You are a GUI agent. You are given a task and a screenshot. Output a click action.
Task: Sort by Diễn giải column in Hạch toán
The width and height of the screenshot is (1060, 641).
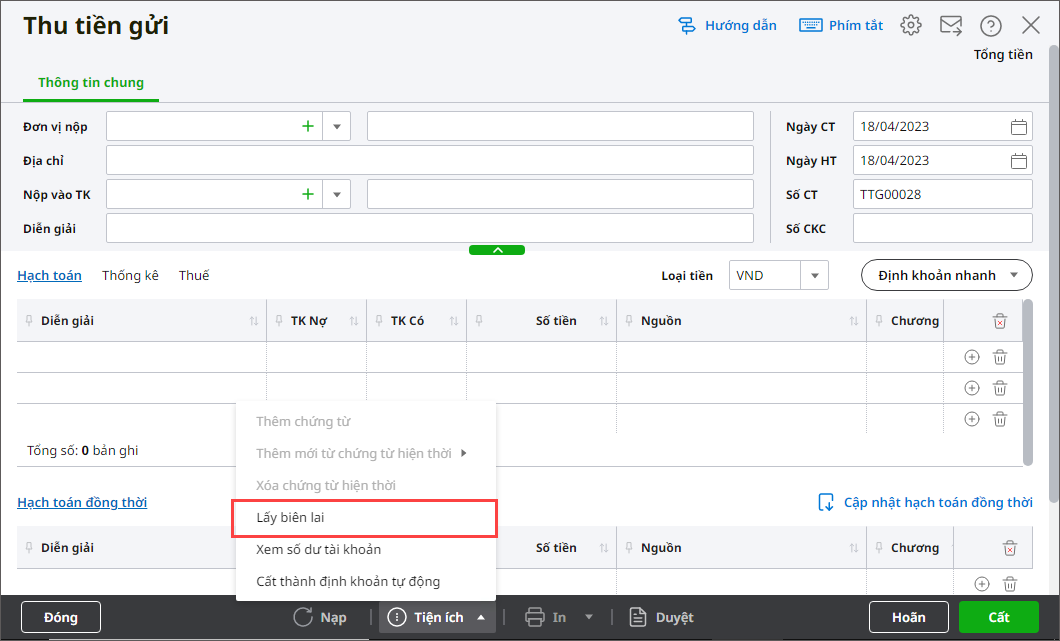(254, 321)
